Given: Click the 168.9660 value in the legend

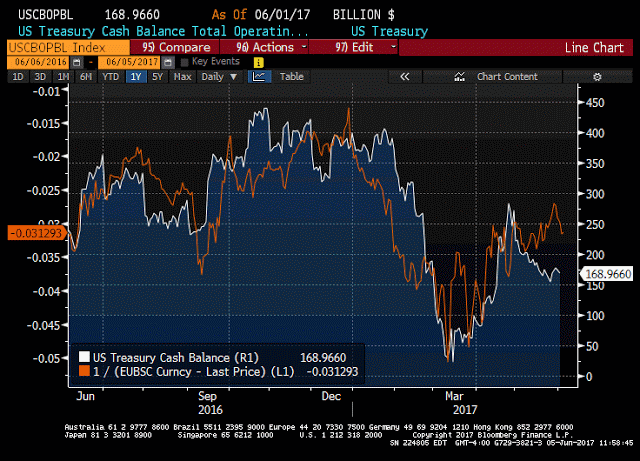Looking at the screenshot, I should coord(323,358).
